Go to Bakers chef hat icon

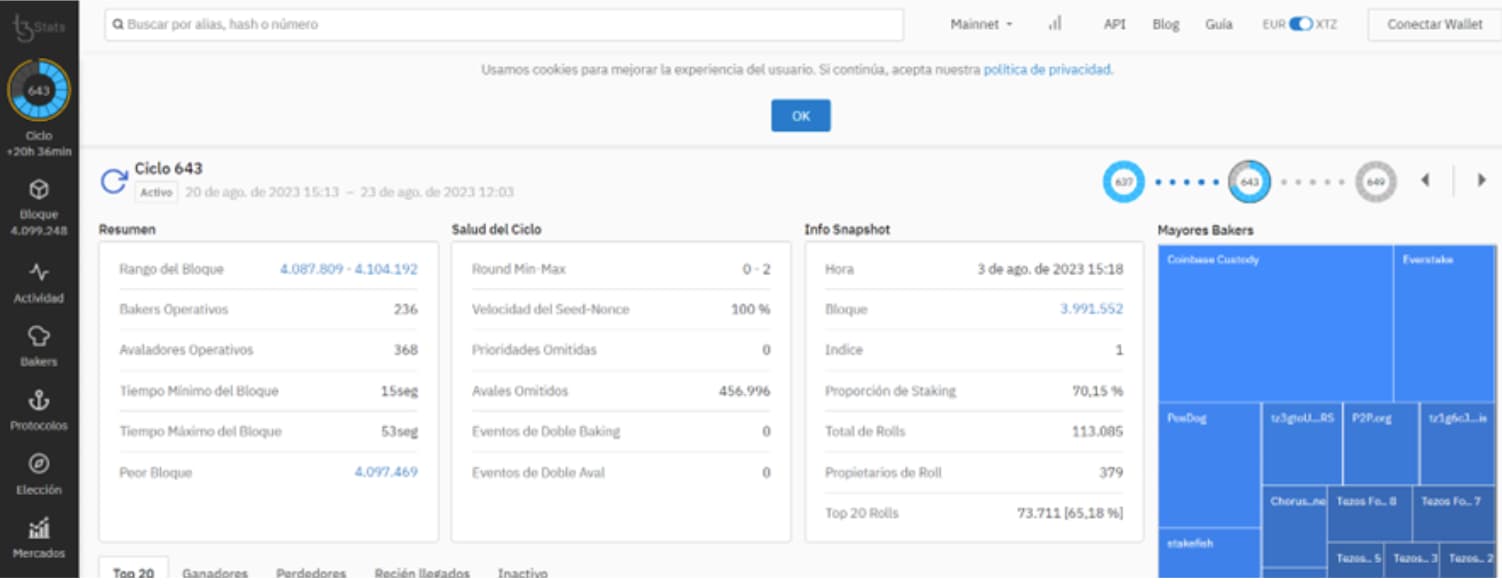[x=38, y=337]
